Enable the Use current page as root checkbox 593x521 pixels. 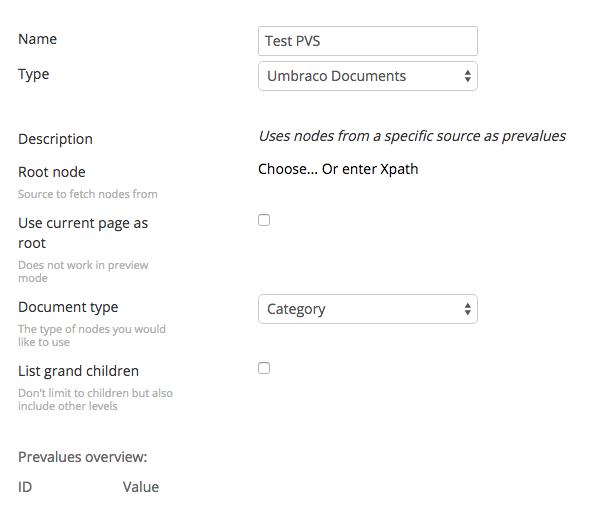[x=264, y=220]
